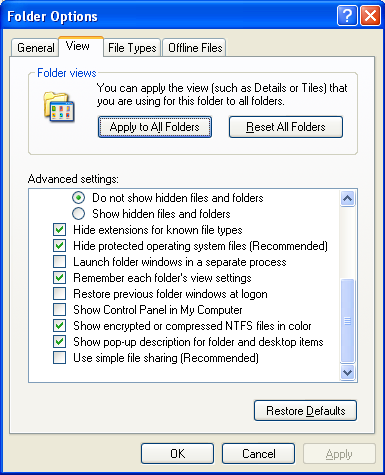This screenshot has width=385, height=475.
Task: Check Show Control Panel in My Computer
Action: 59,310
